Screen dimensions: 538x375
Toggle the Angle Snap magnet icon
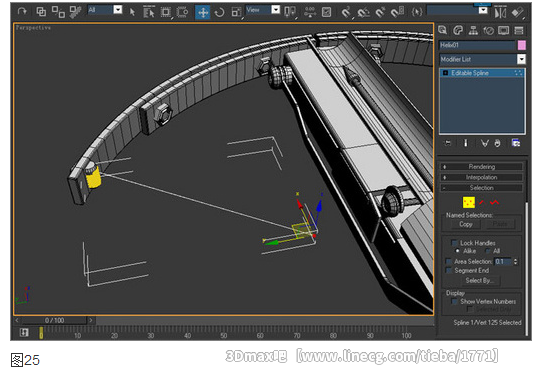(x=363, y=12)
